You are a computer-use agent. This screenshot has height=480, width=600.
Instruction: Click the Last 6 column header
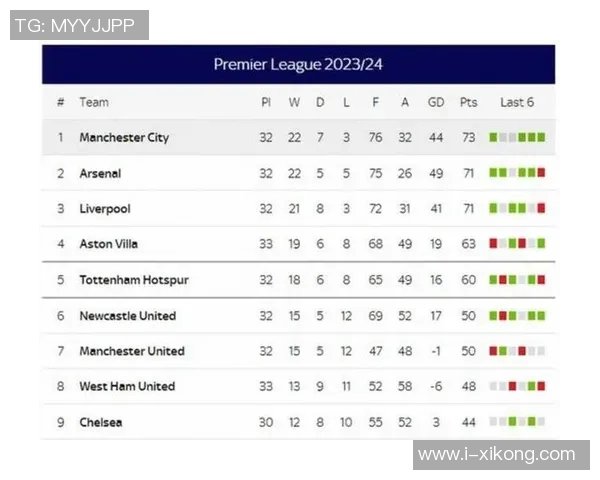tap(517, 102)
